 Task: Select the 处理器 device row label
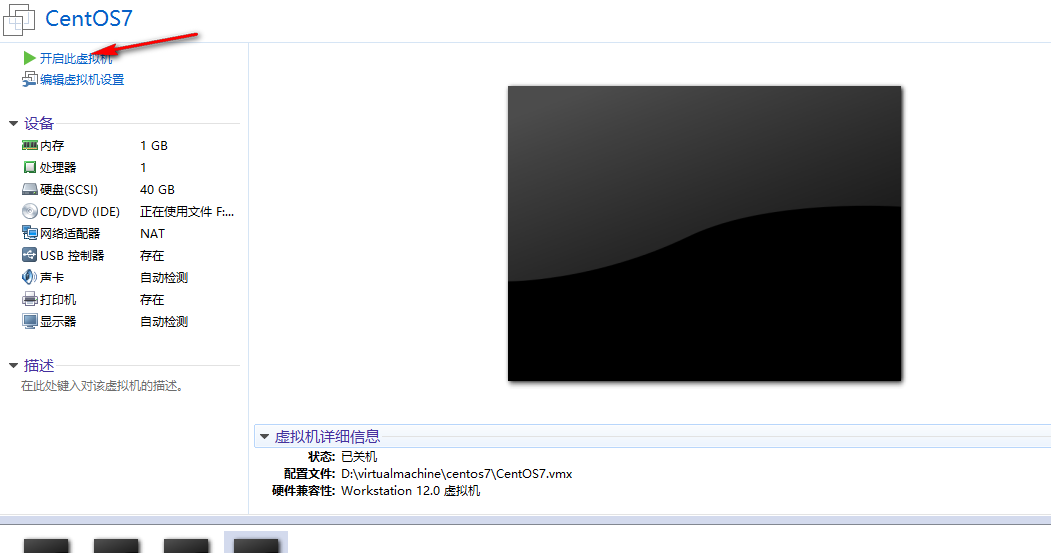tap(58, 168)
